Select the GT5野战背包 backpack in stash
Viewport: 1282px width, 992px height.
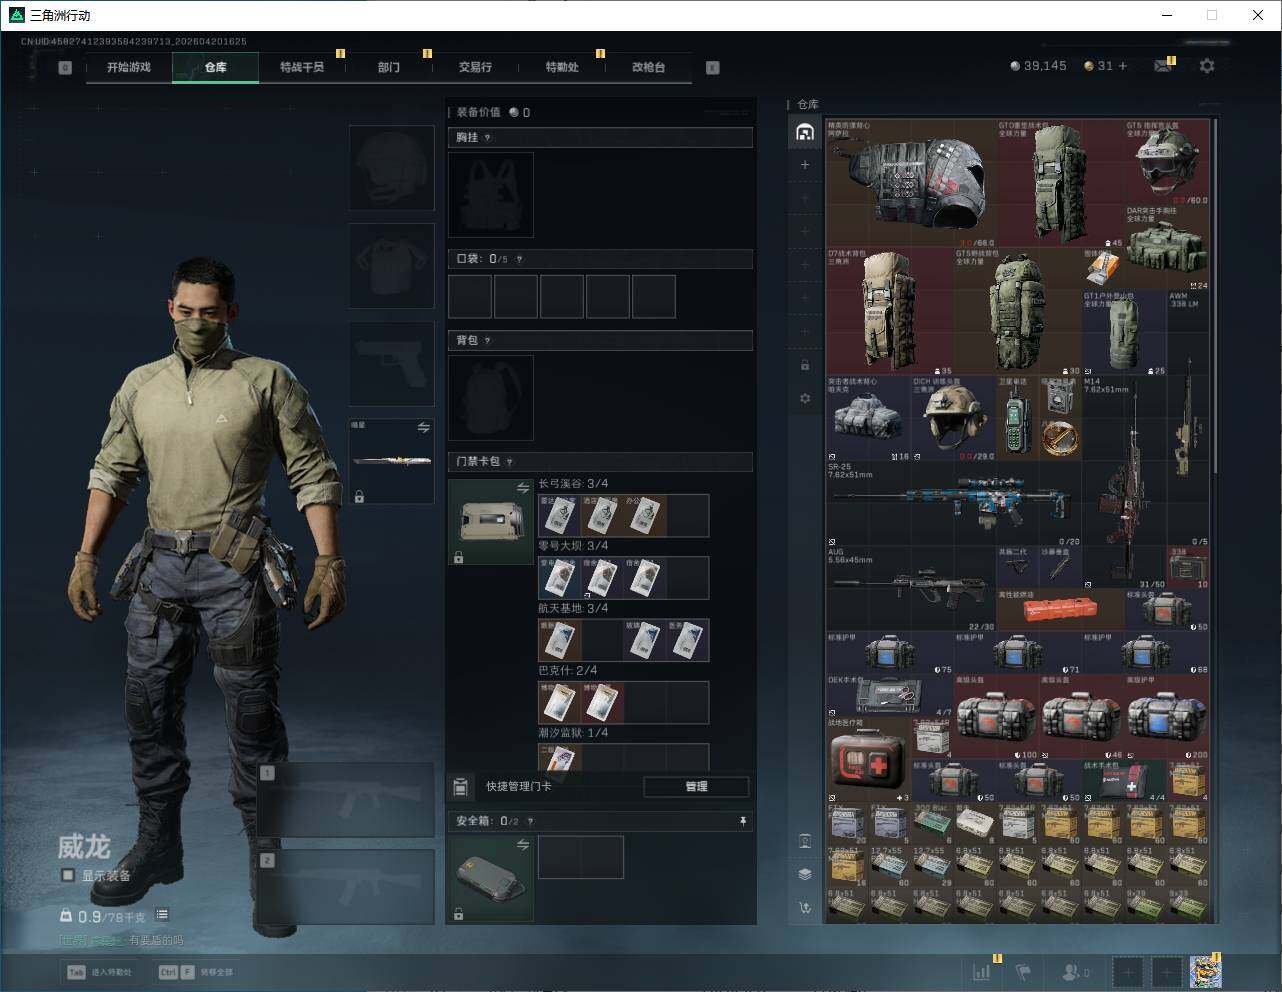[1018, 312]
